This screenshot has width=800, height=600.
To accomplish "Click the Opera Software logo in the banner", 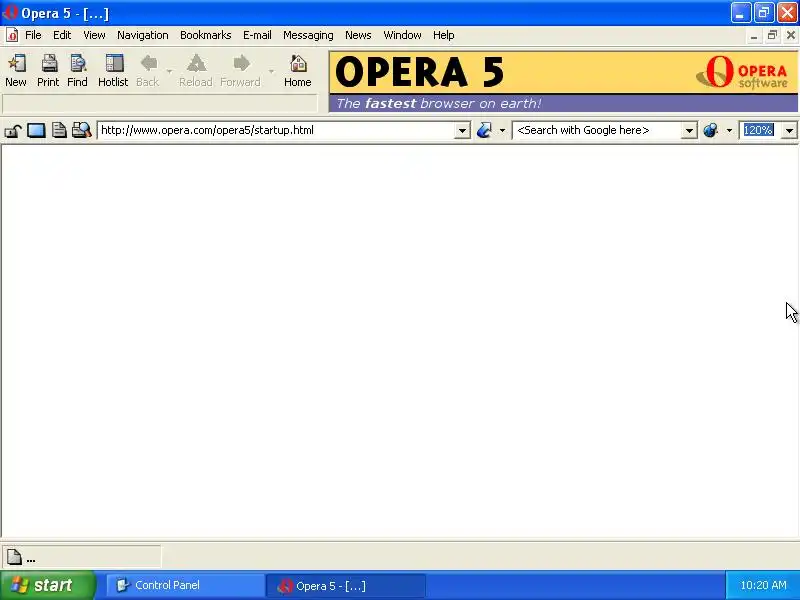I will [x=743, y=72].
